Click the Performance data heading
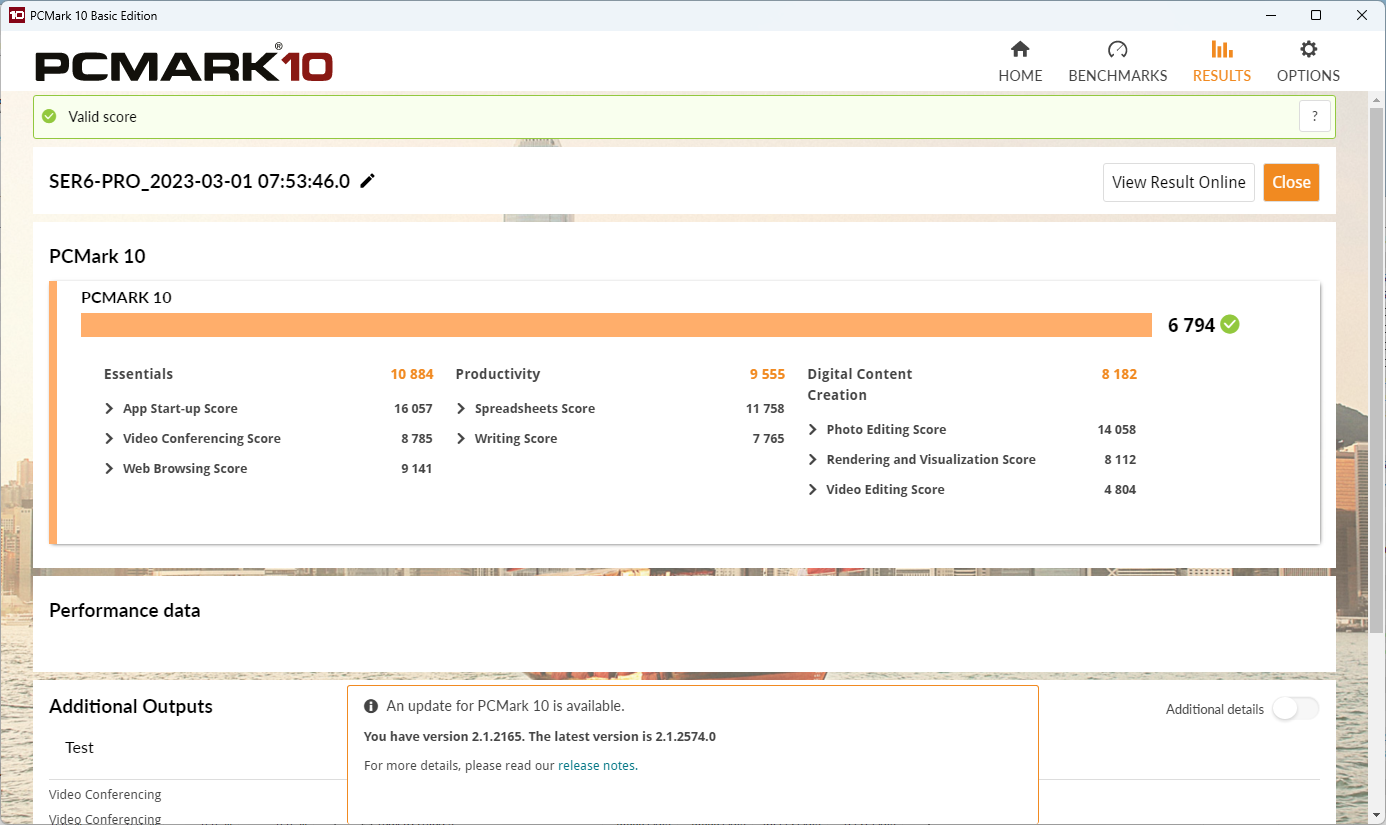The image size is (1386, 825). (125, 610)
